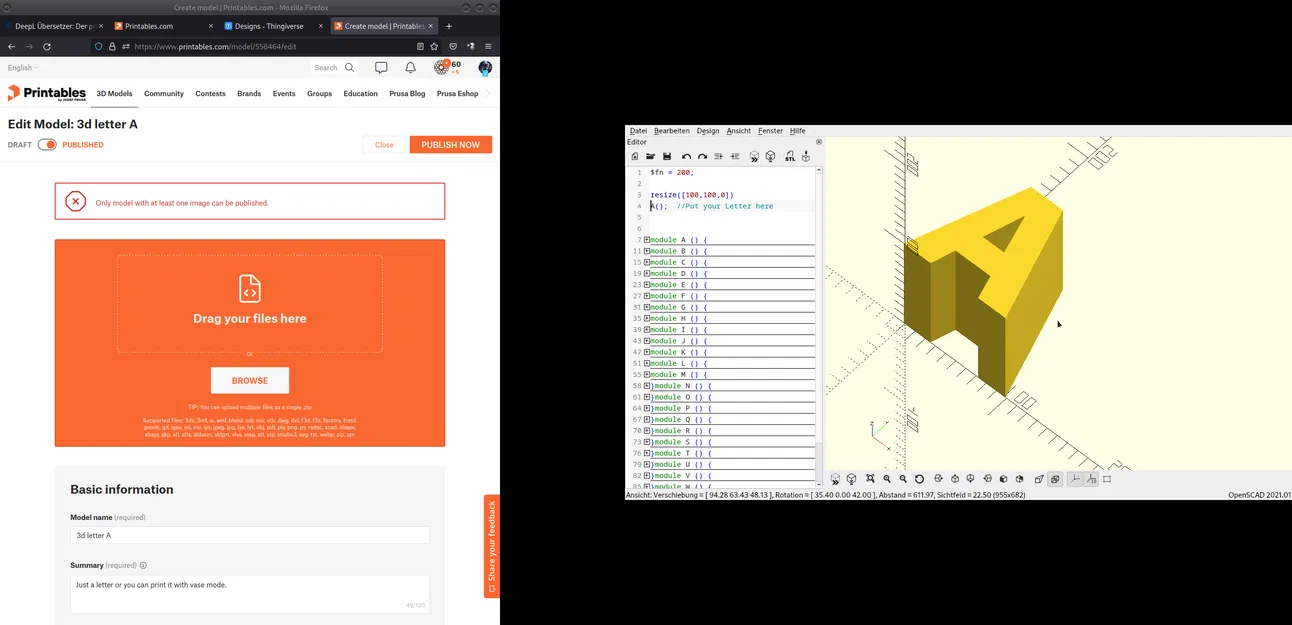Image resolution: width=1292 pixels, height=625 pixels.
Task: Switch the model draft state to published
Action: pyautogui.click(x=48, y=145)
